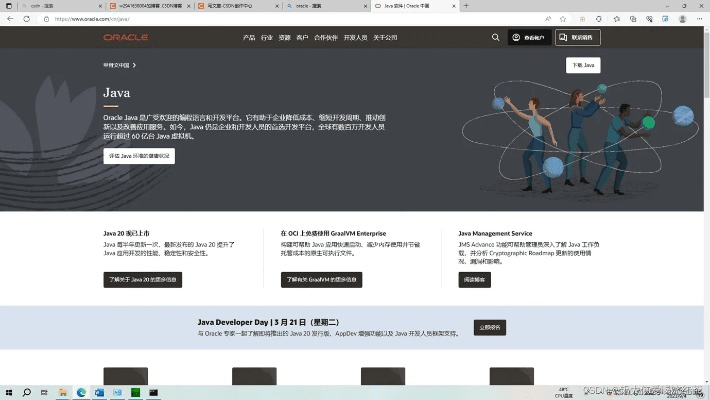Click the site info icon in address bar
Screen dimensions: 710x400
coord(46,19)
